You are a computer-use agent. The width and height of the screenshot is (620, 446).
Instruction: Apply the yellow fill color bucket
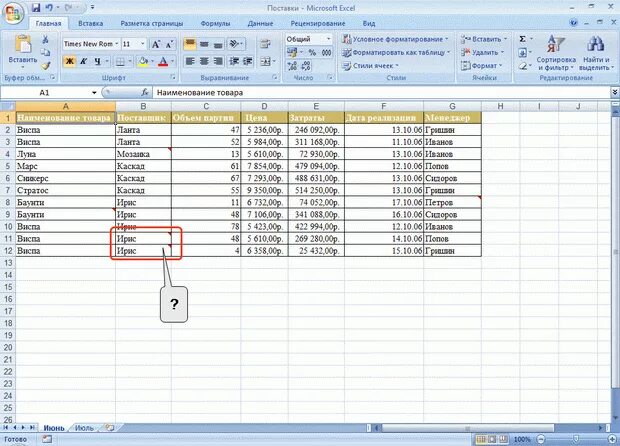[143, 61]
